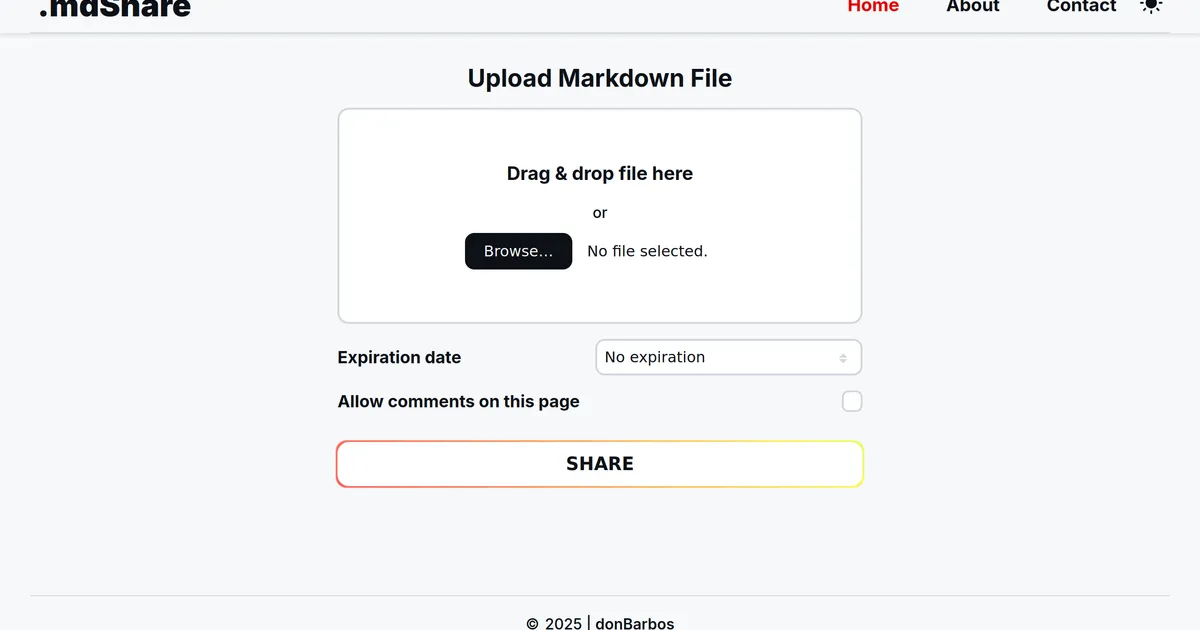Image resolution: width=1200 pixels, height=630 pixels.
Task: Click the 'Upload Markdown File' heading
Action: (x=600, y=78)
